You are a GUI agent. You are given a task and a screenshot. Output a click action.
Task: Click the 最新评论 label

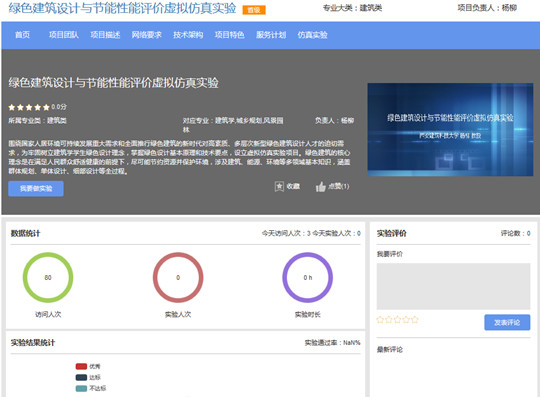pyautogui.click(x=390, y=350)
